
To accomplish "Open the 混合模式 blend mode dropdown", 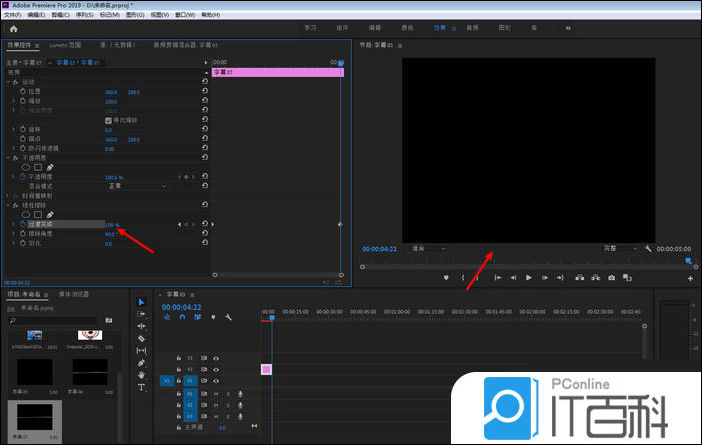I will (137, 186).
